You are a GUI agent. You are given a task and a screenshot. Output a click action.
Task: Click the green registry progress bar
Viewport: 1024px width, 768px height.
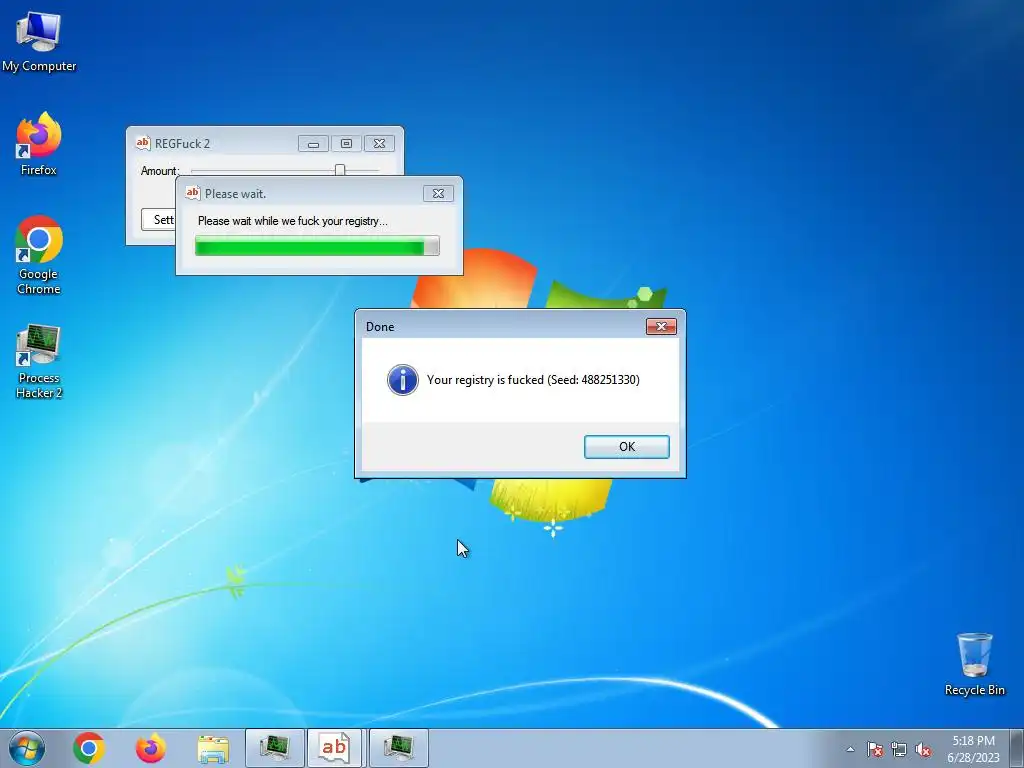coord(317,246)
